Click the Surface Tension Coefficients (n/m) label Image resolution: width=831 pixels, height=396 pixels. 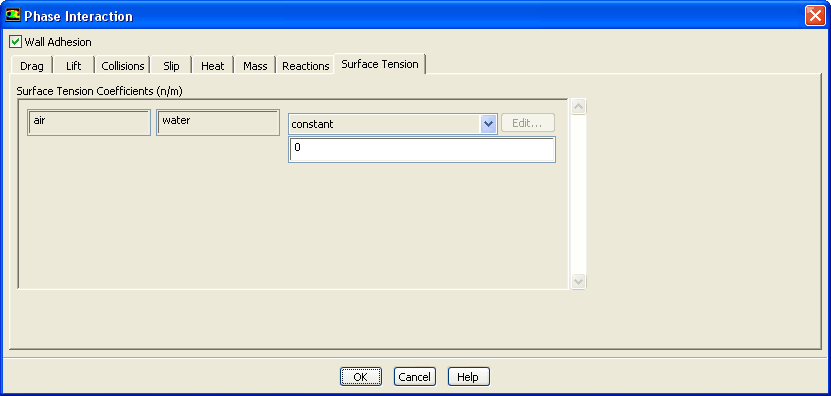[100, 91]
